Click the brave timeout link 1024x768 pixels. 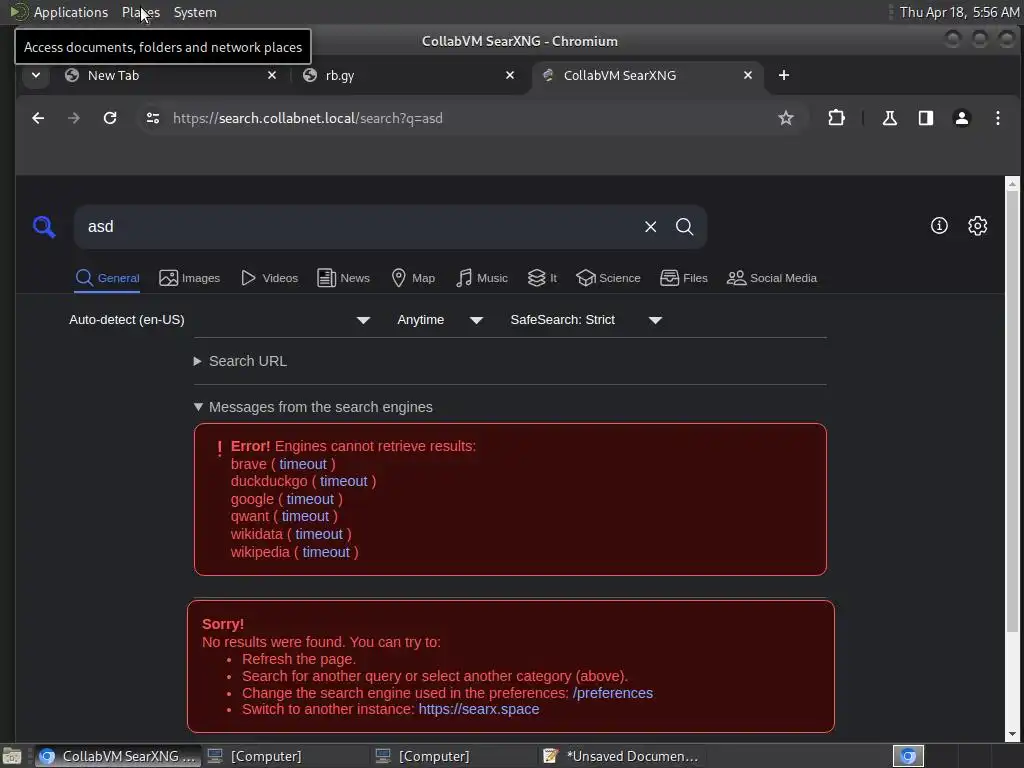303,464
